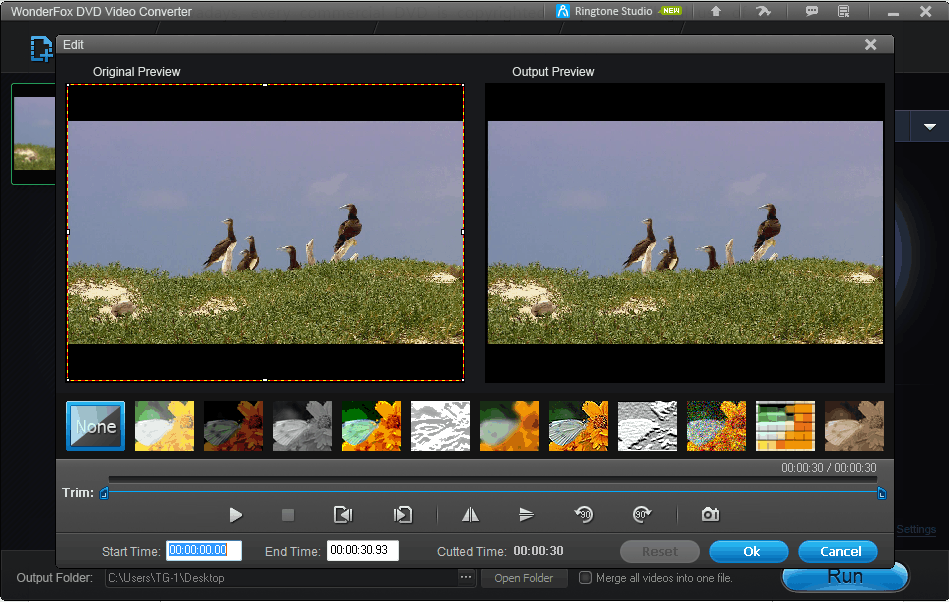Apply the noise effect thumbnail

click(717, 426)
